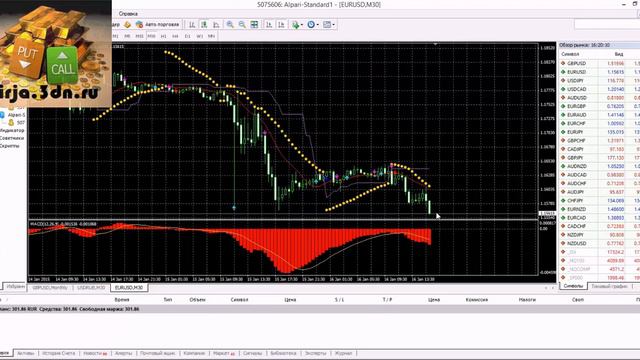Open the Библиотека terminal tab
Viewport: 640px width, 360px height.
[283, 353]
